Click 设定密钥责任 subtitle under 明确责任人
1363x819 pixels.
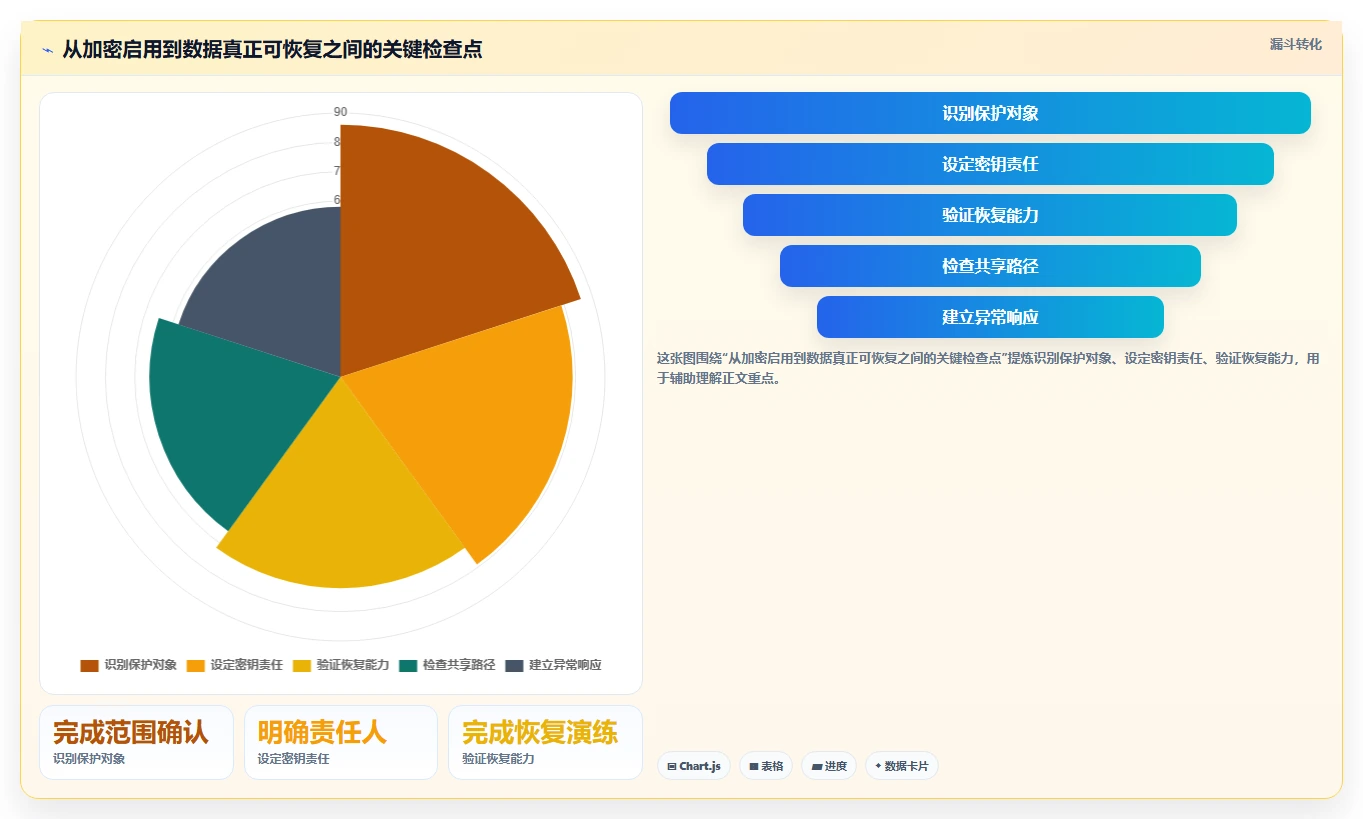293,759
